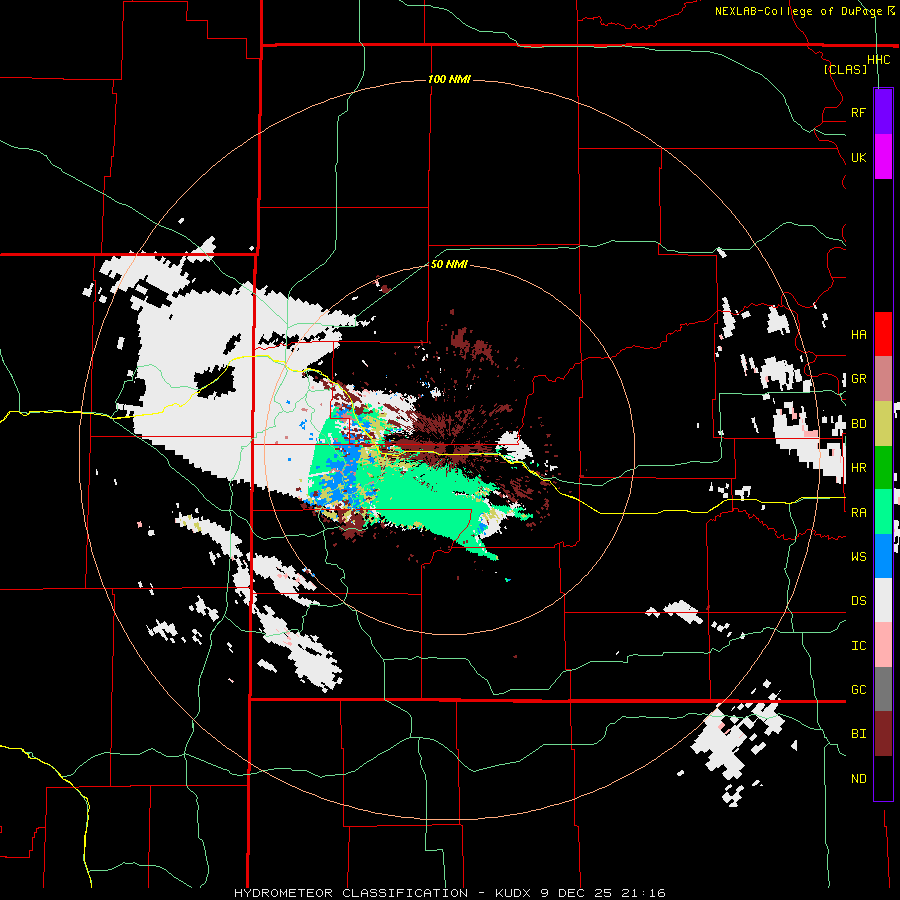Click the UK magenta legend swatch
900x900 pixels.
tap(883, 157)
